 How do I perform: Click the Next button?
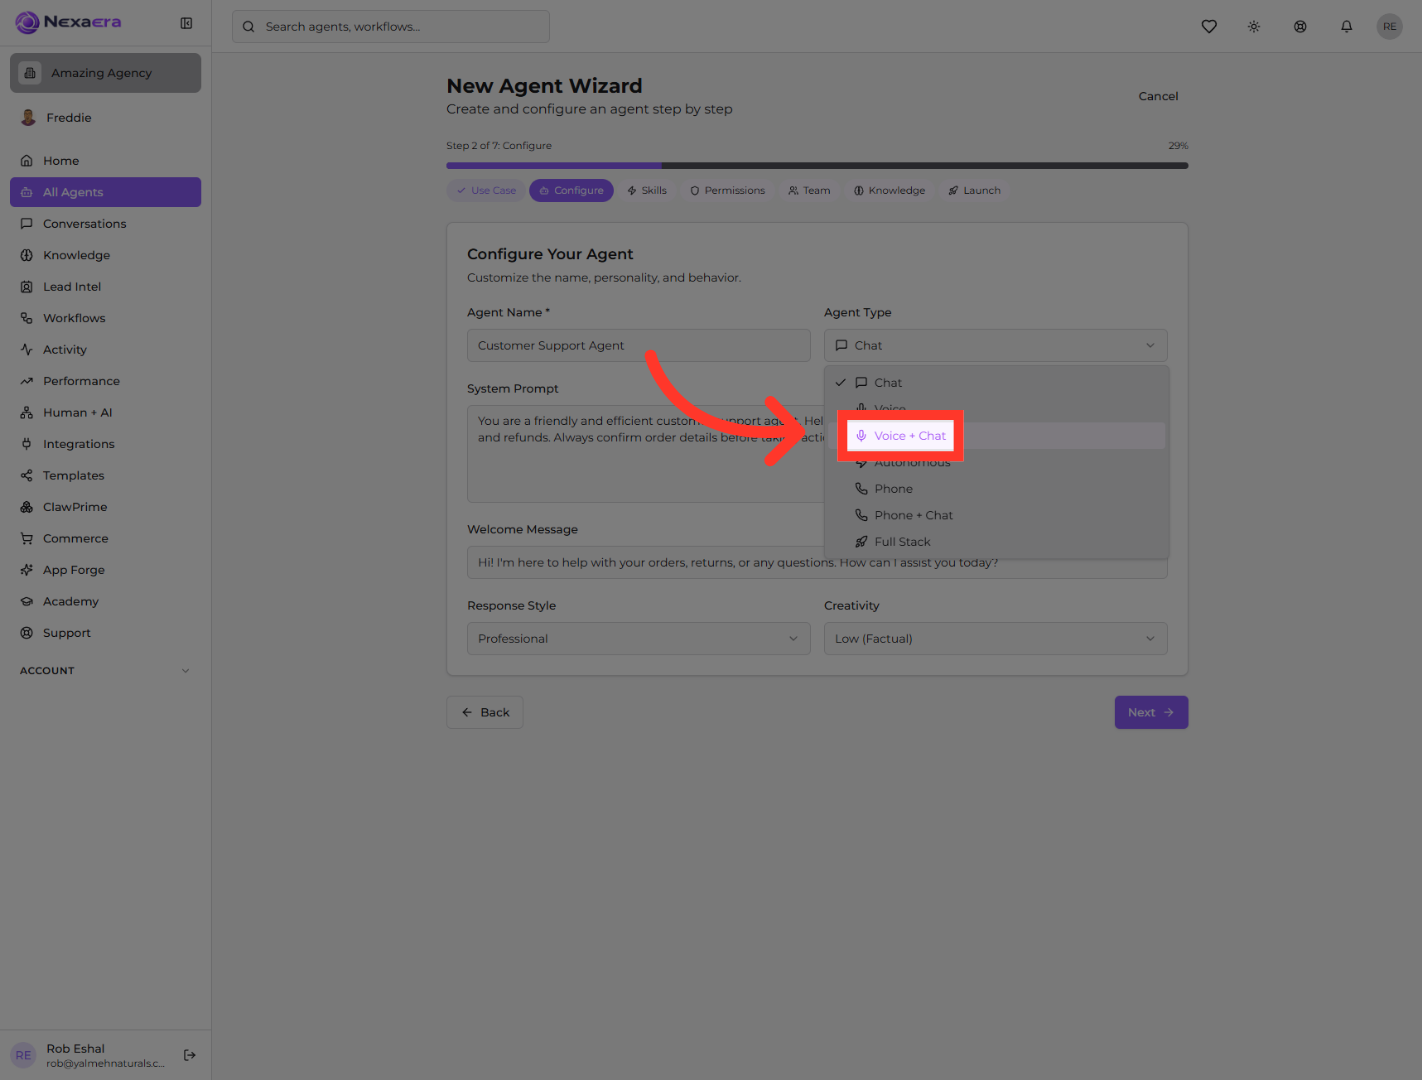[1151, 713]
